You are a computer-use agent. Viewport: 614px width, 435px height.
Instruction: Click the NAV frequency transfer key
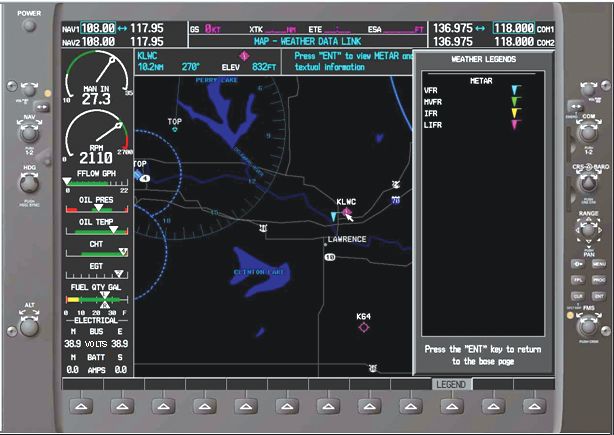41,106
